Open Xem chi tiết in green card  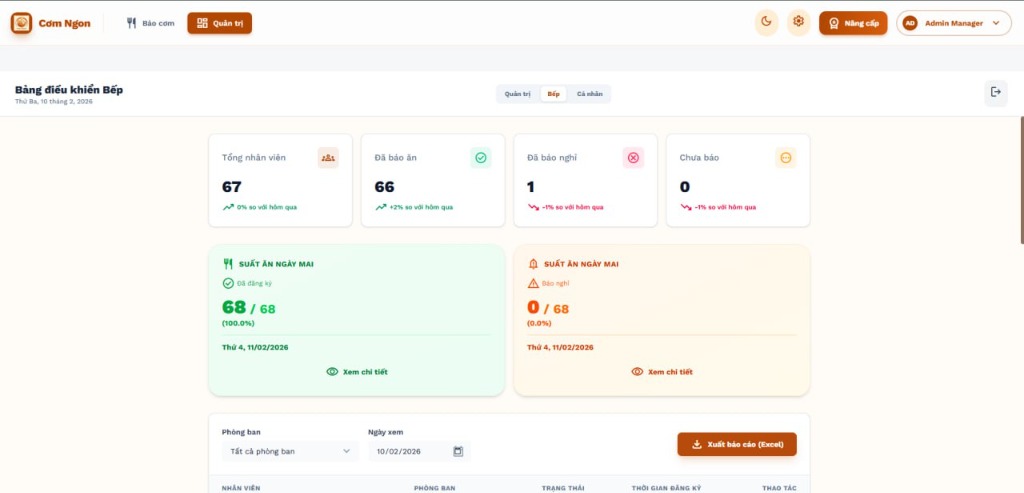tap(357, 372)
